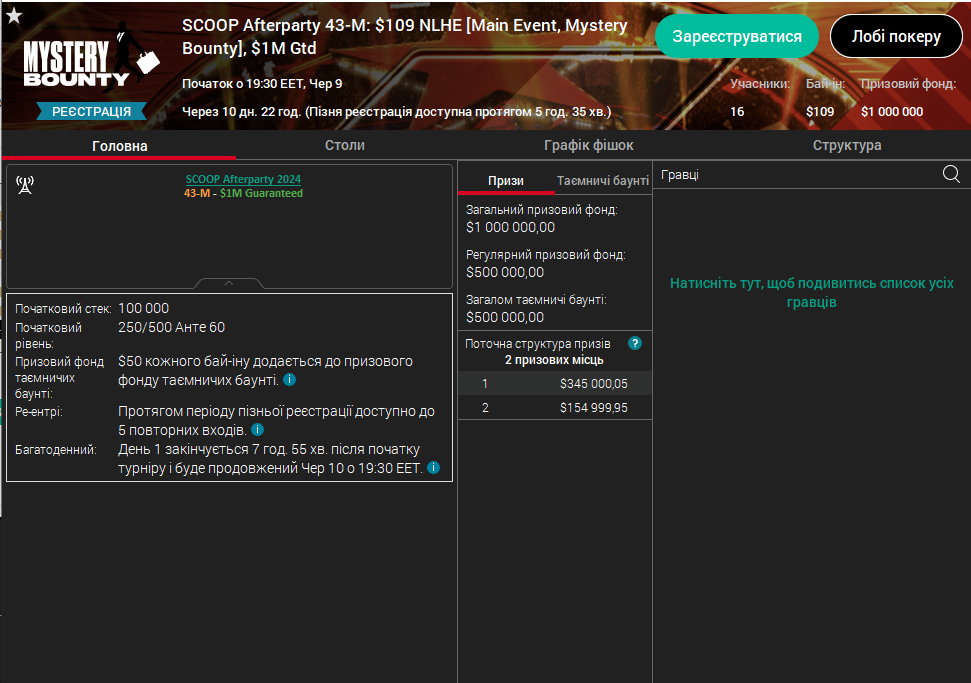971x683 pixels.
Task: Click the 2 призових місць label
Action: (554, 360)
